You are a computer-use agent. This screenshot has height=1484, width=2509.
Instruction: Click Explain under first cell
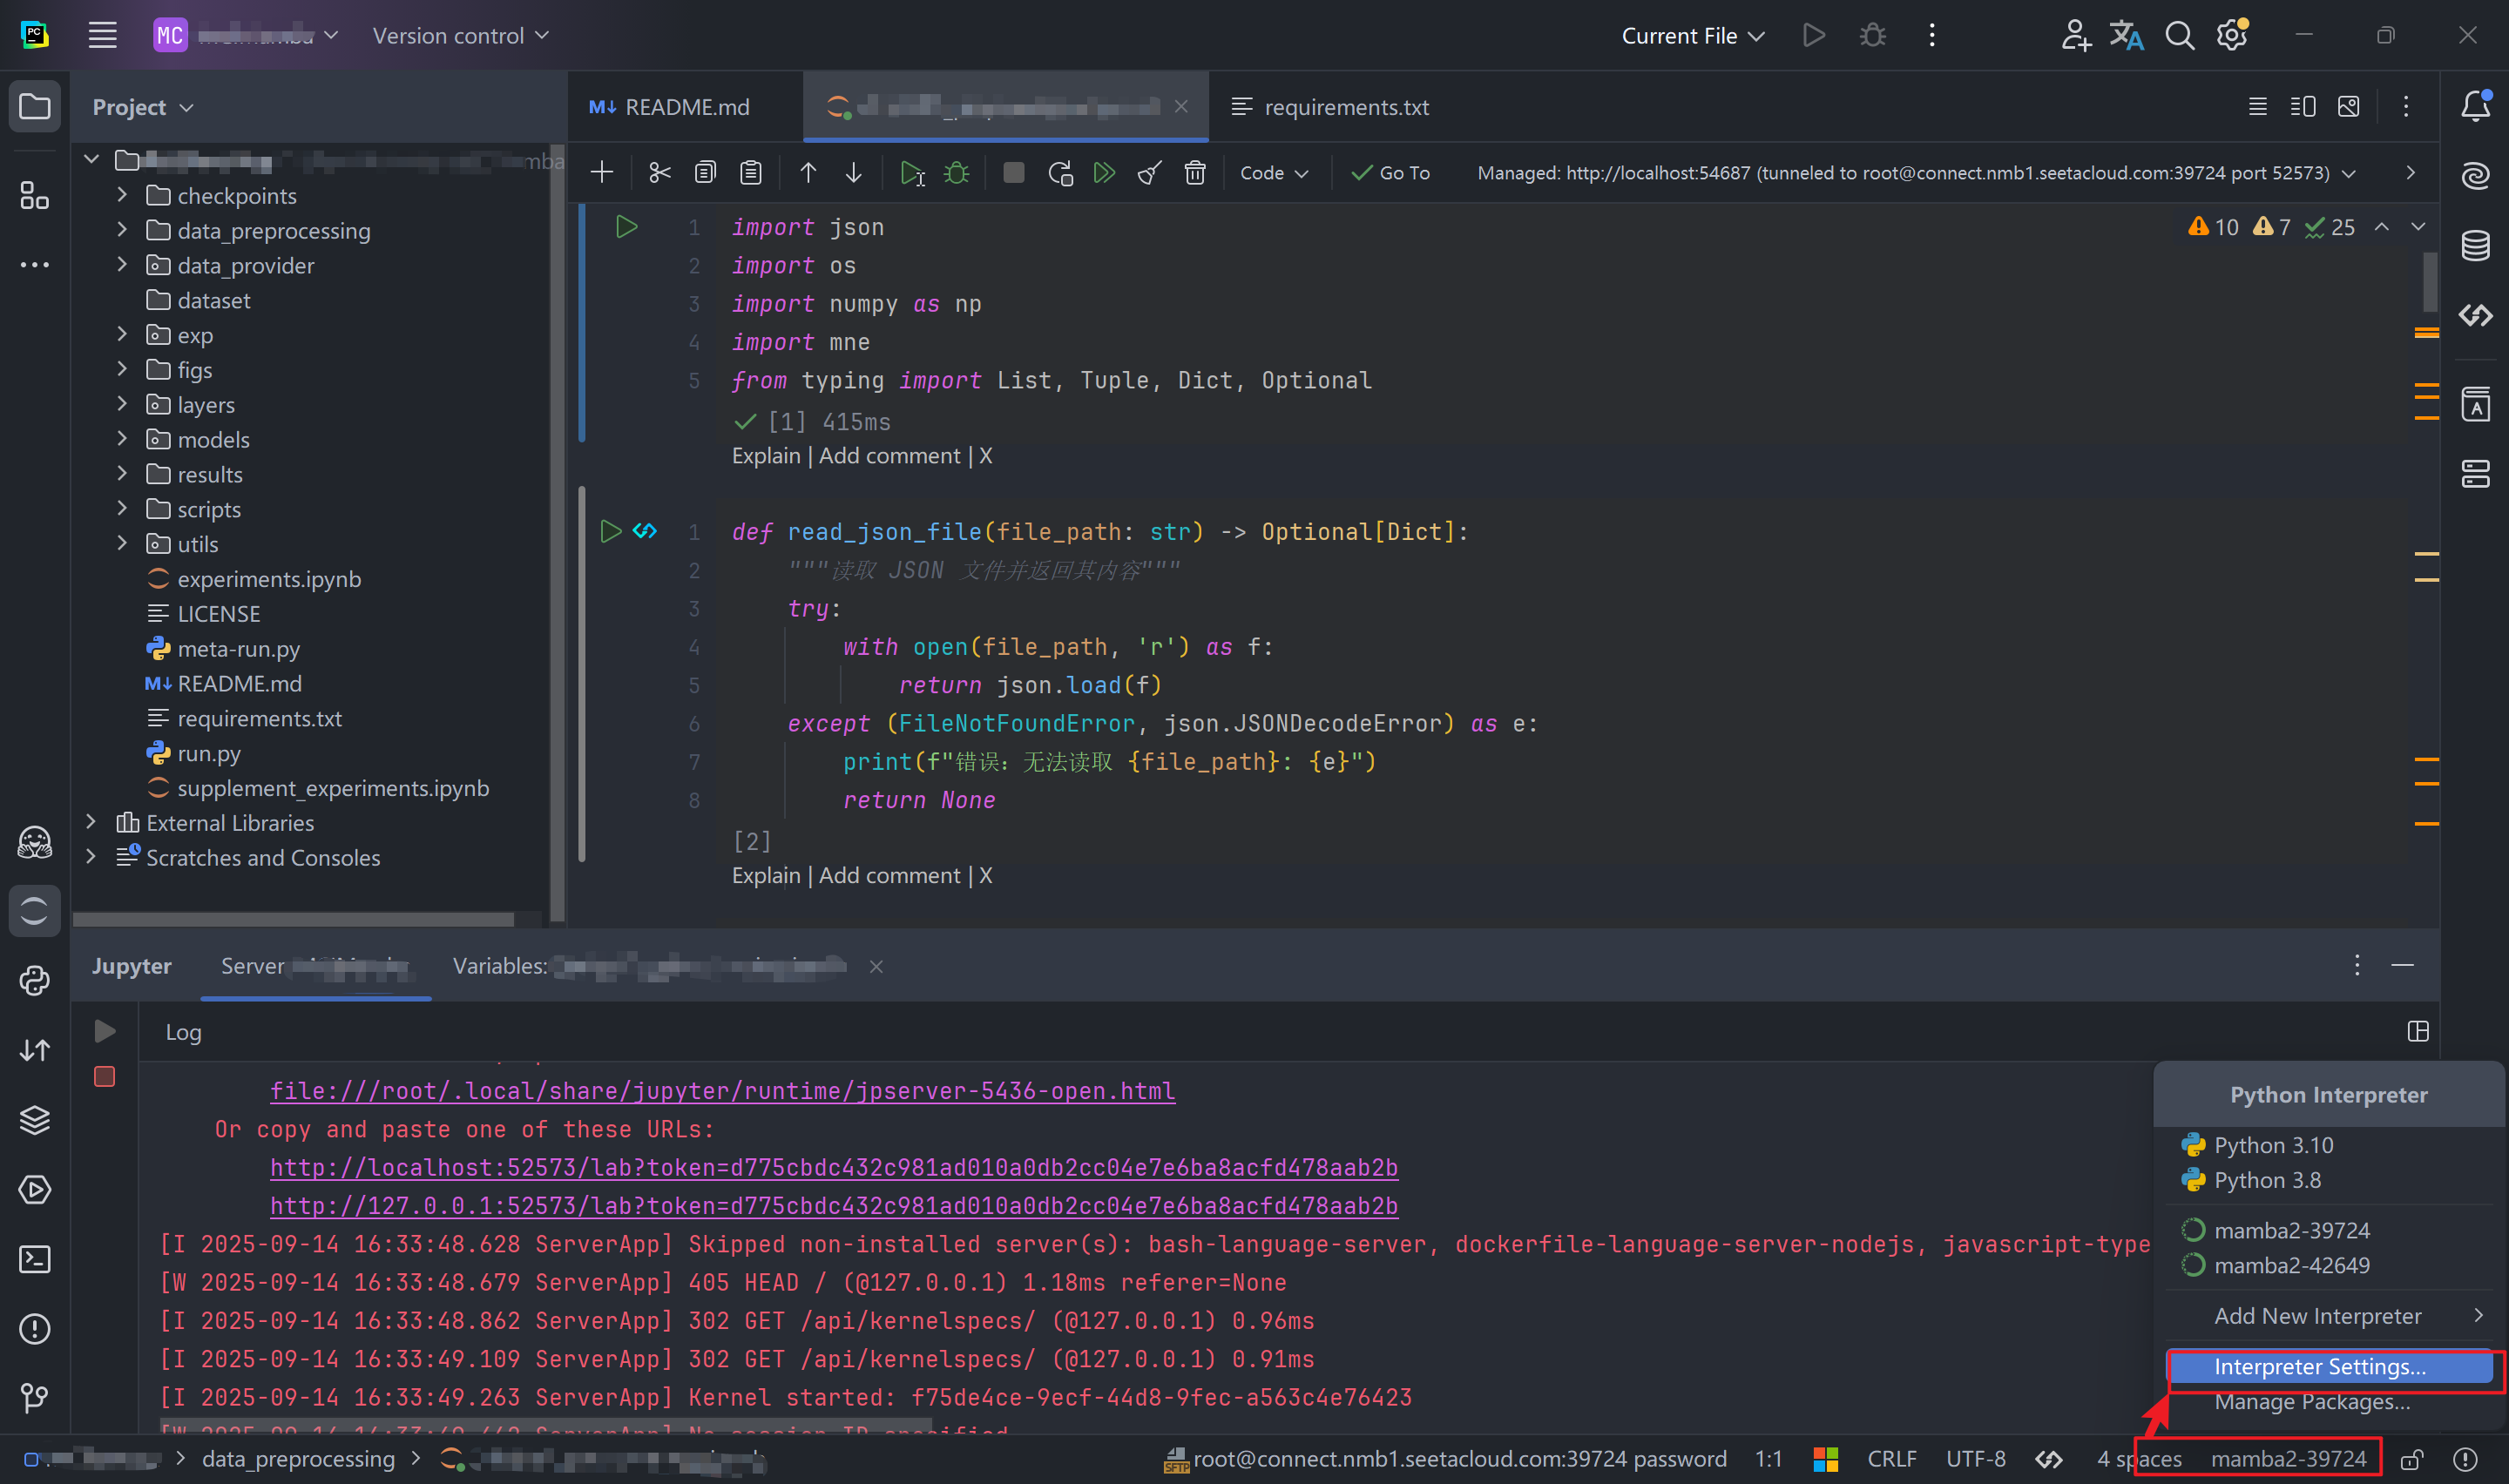(766, 456)
